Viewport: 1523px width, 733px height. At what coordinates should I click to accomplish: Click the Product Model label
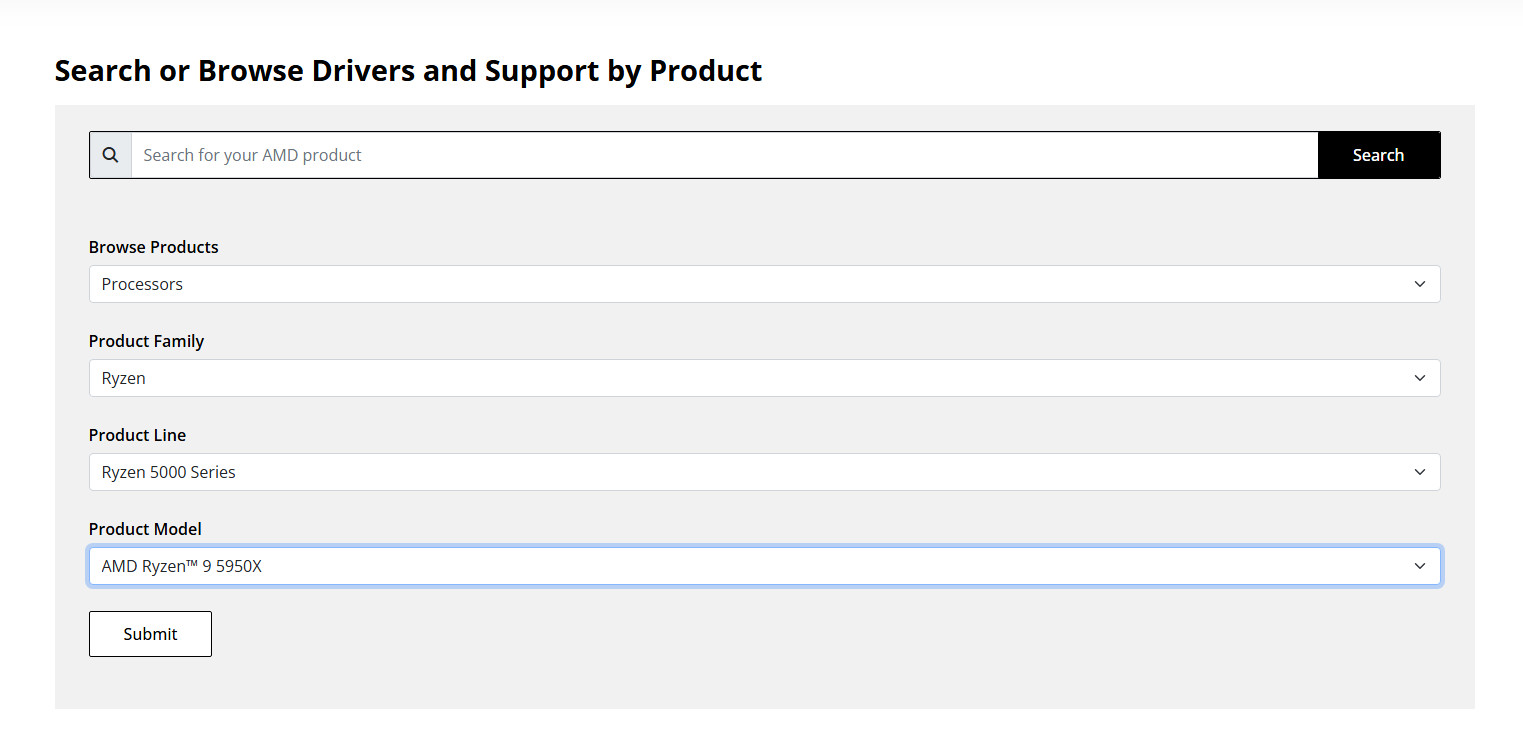(x=145, y=529)
